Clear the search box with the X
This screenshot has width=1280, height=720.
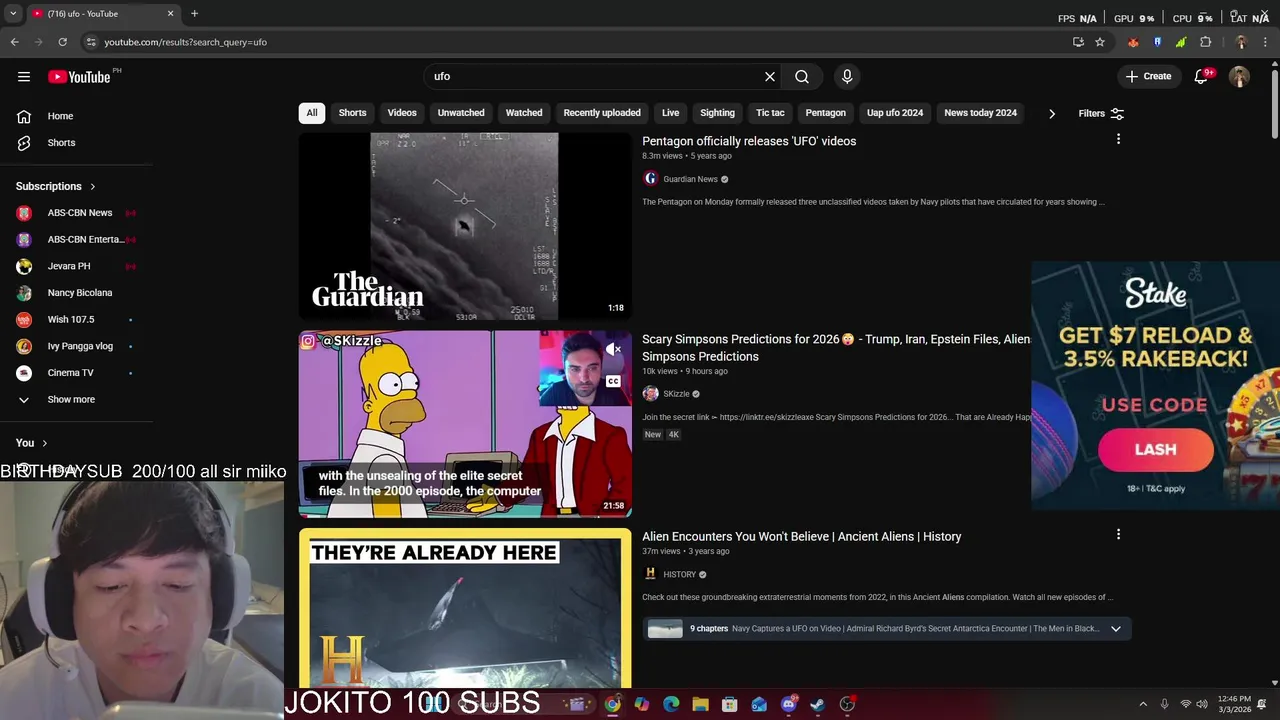pos(770,77)
